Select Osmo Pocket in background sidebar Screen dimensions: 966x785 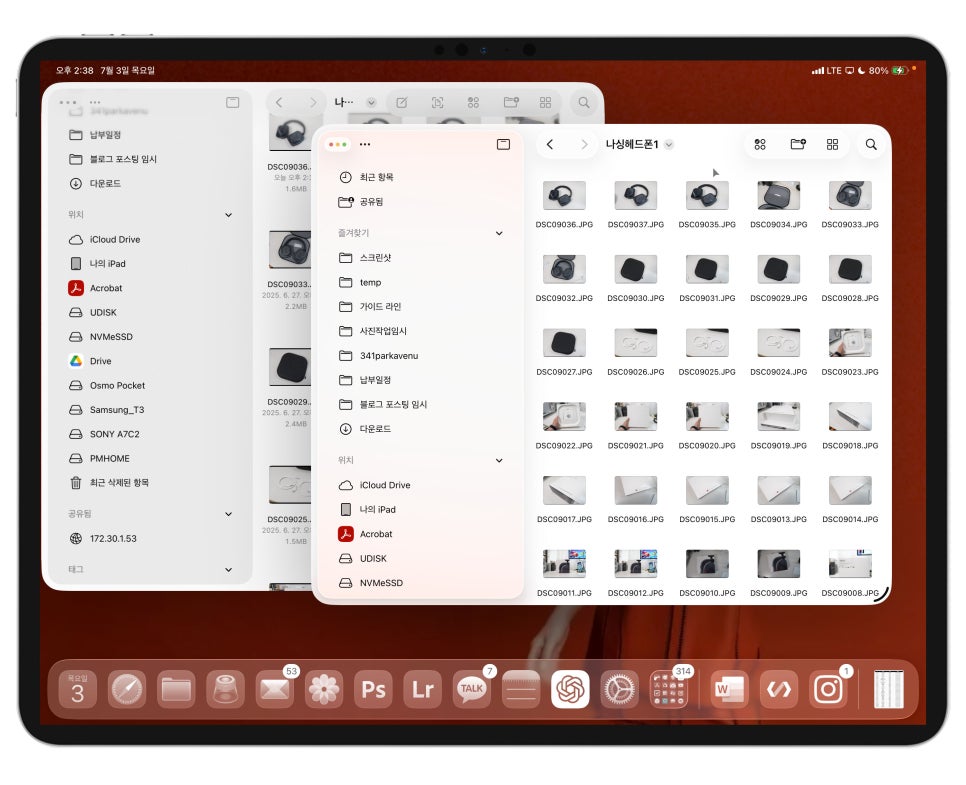click(x=151, y=386)
